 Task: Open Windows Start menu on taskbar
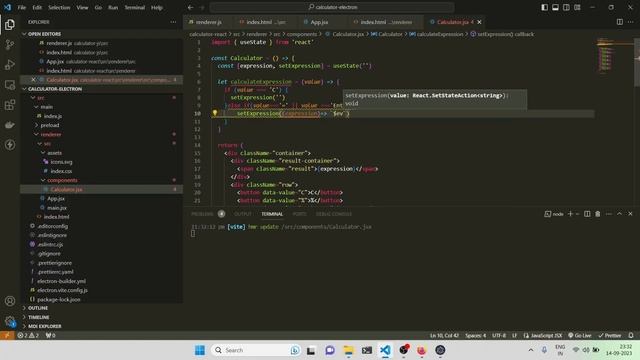(x=200, y=350)
